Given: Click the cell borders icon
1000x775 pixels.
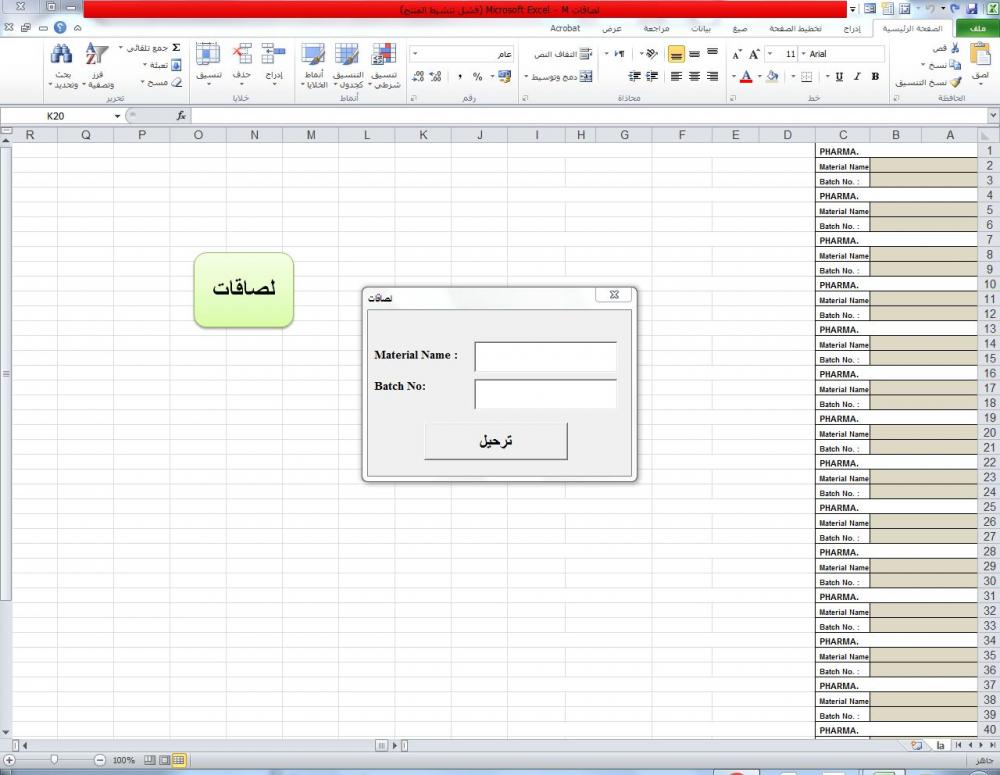Looking at the screenshot, I should point(806,77).
